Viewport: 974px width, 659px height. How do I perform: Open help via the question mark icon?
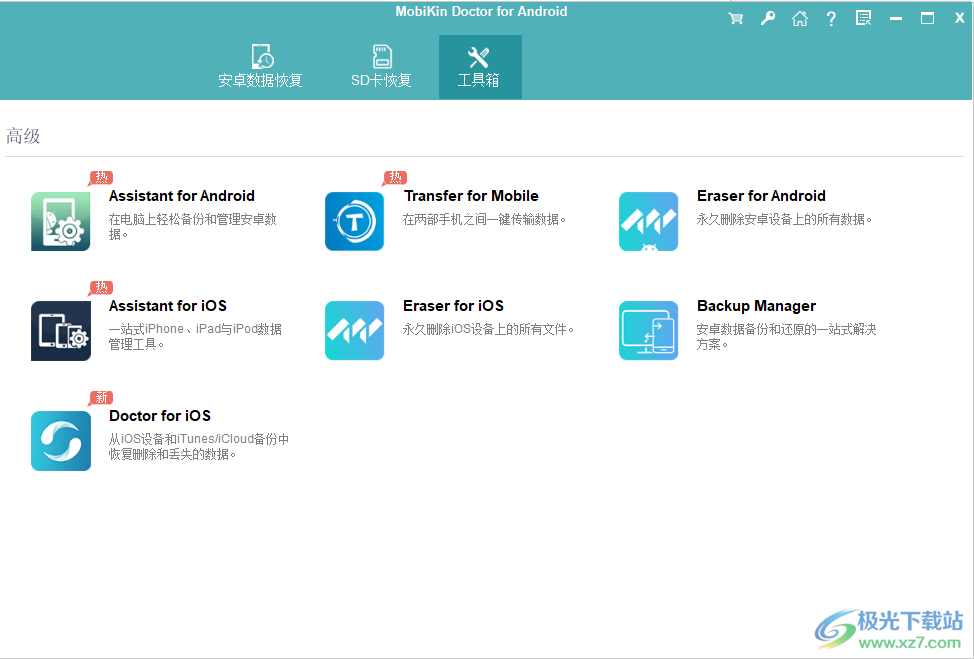(831, 17)
